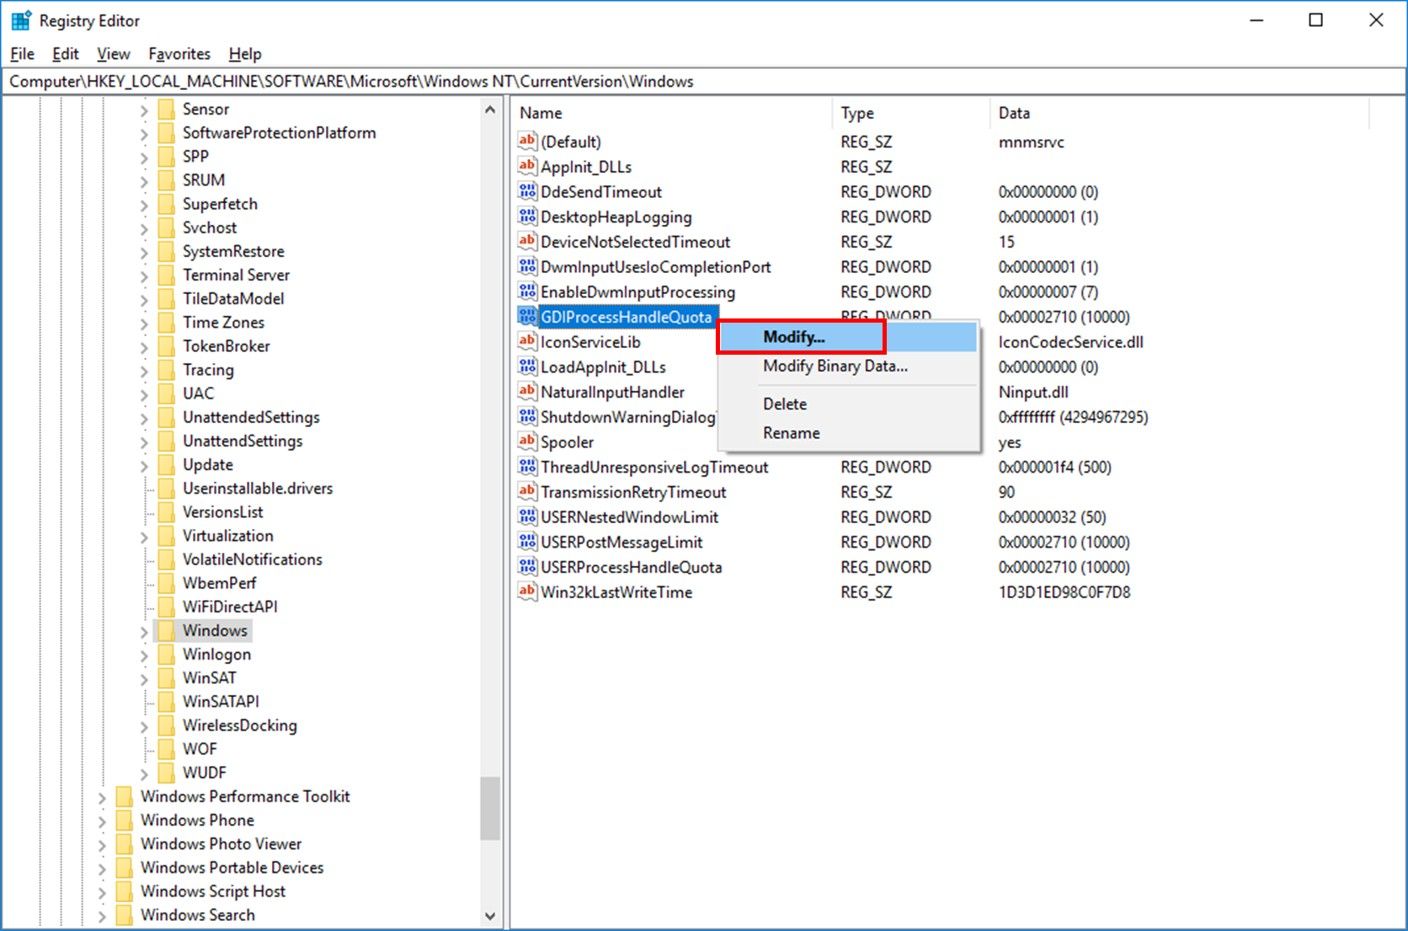The height and width of the screenshot is (931, 1408).
Task: Click the folder icon of Windows Photo Viewer
Action: pyautogui.click(x=124, y=844)
